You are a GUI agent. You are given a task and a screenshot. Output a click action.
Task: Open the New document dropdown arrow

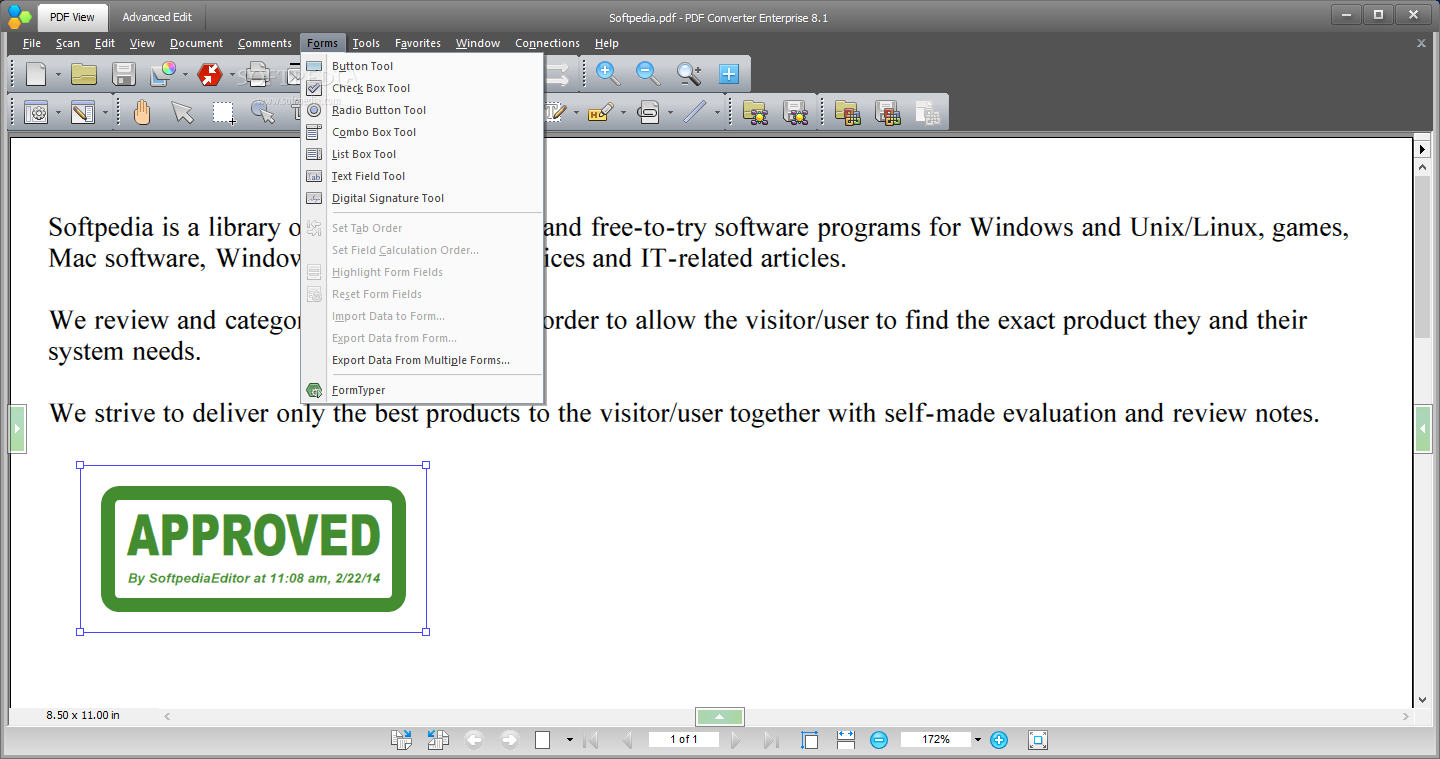pos(58,75)
